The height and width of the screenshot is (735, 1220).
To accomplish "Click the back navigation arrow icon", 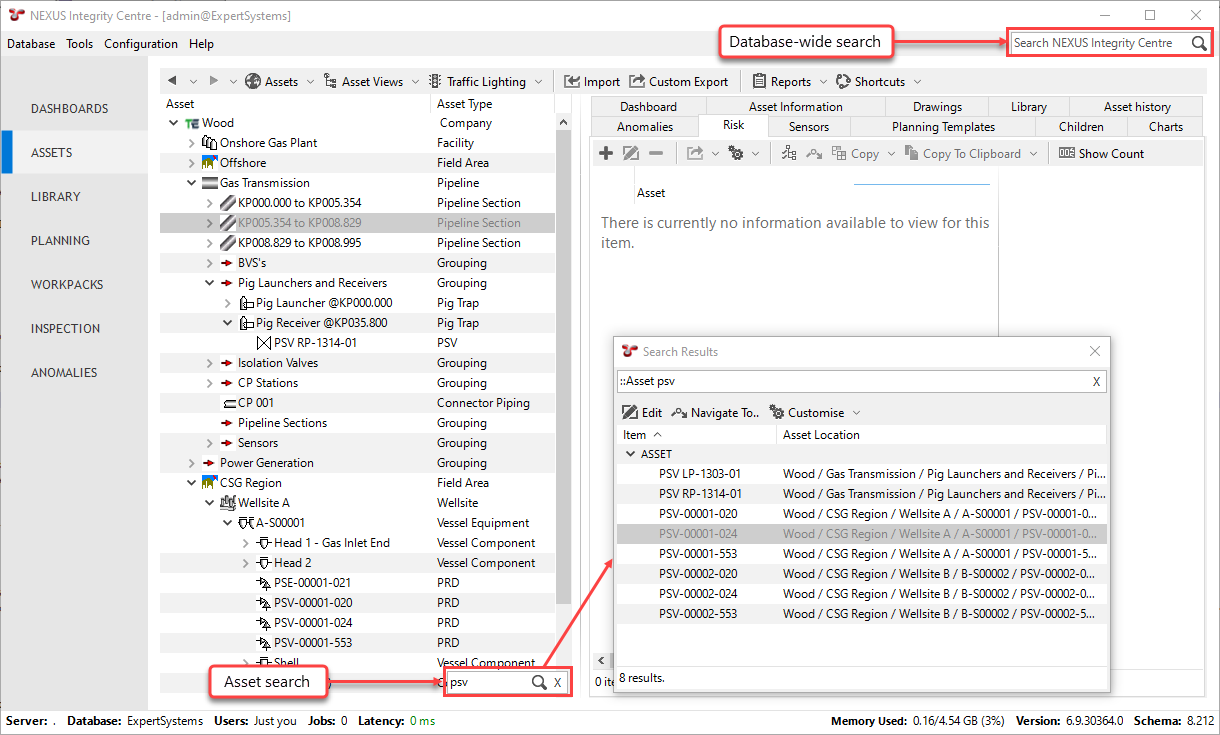I will pos(172,81).
